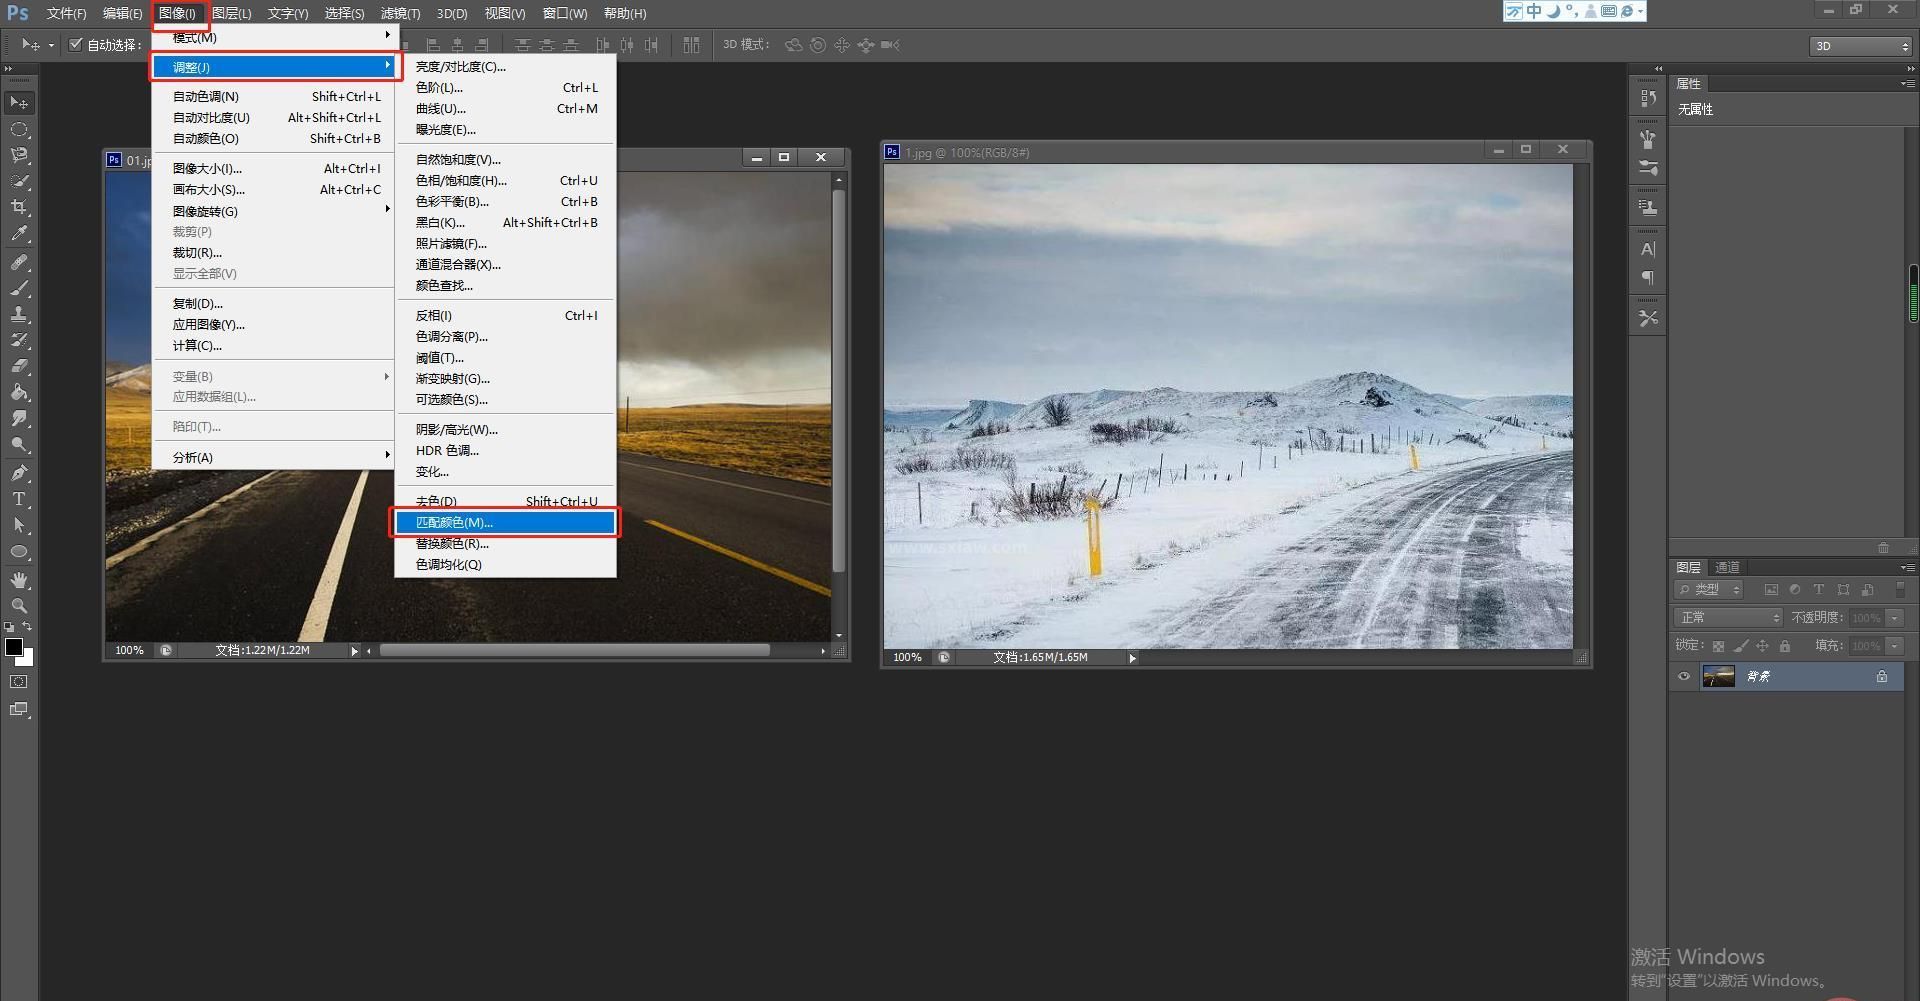Toggle lock transparent pixels in Layers
The image size is (1920, 1001).
coord(1718,646)
